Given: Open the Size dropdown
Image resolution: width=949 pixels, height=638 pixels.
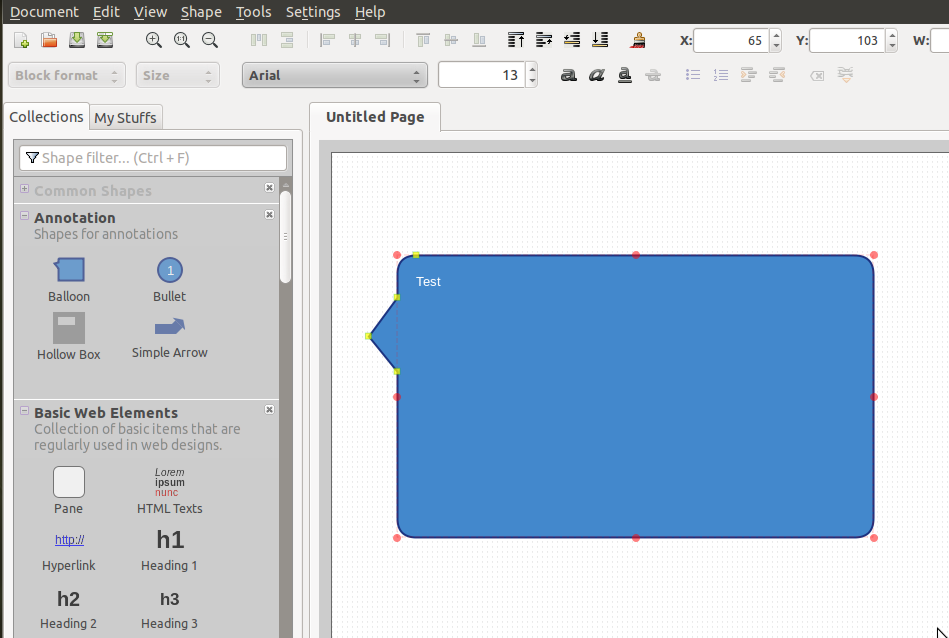Looking at the screenshot, I should 177,75.
